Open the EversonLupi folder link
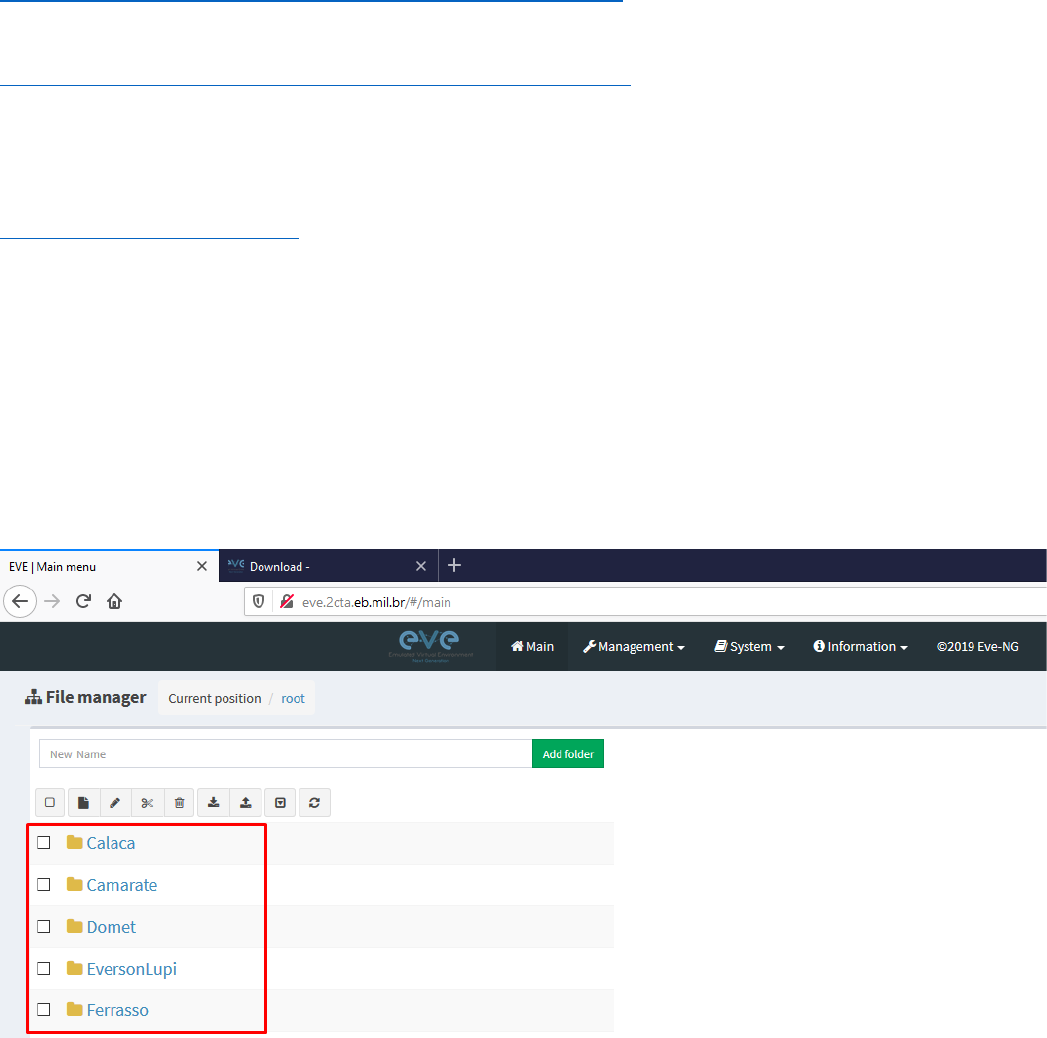Viewport: 1047px width, 1038px height. (130, 968)
